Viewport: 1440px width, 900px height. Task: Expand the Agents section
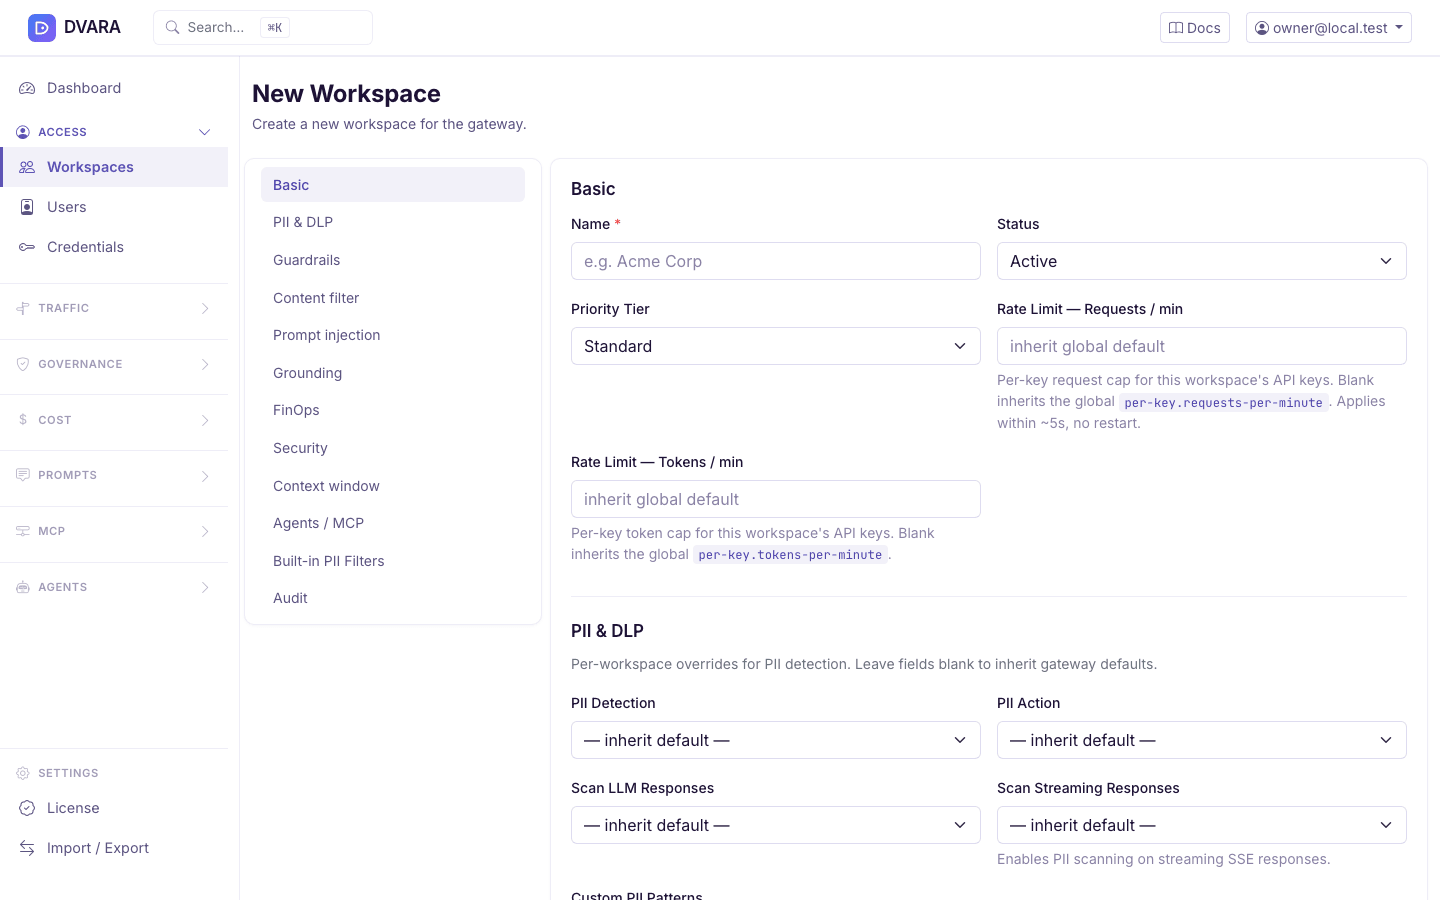click(x=114, y=587)
